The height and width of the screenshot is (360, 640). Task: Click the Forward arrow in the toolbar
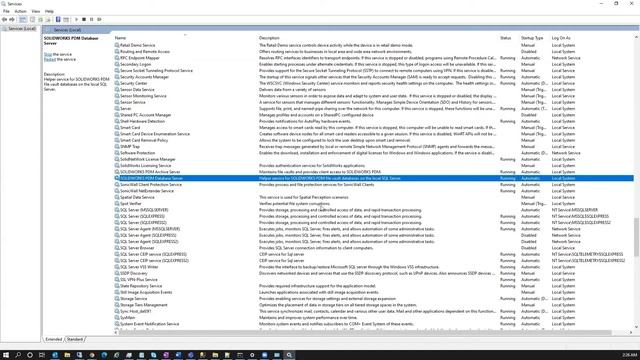(x=12, y=20)
